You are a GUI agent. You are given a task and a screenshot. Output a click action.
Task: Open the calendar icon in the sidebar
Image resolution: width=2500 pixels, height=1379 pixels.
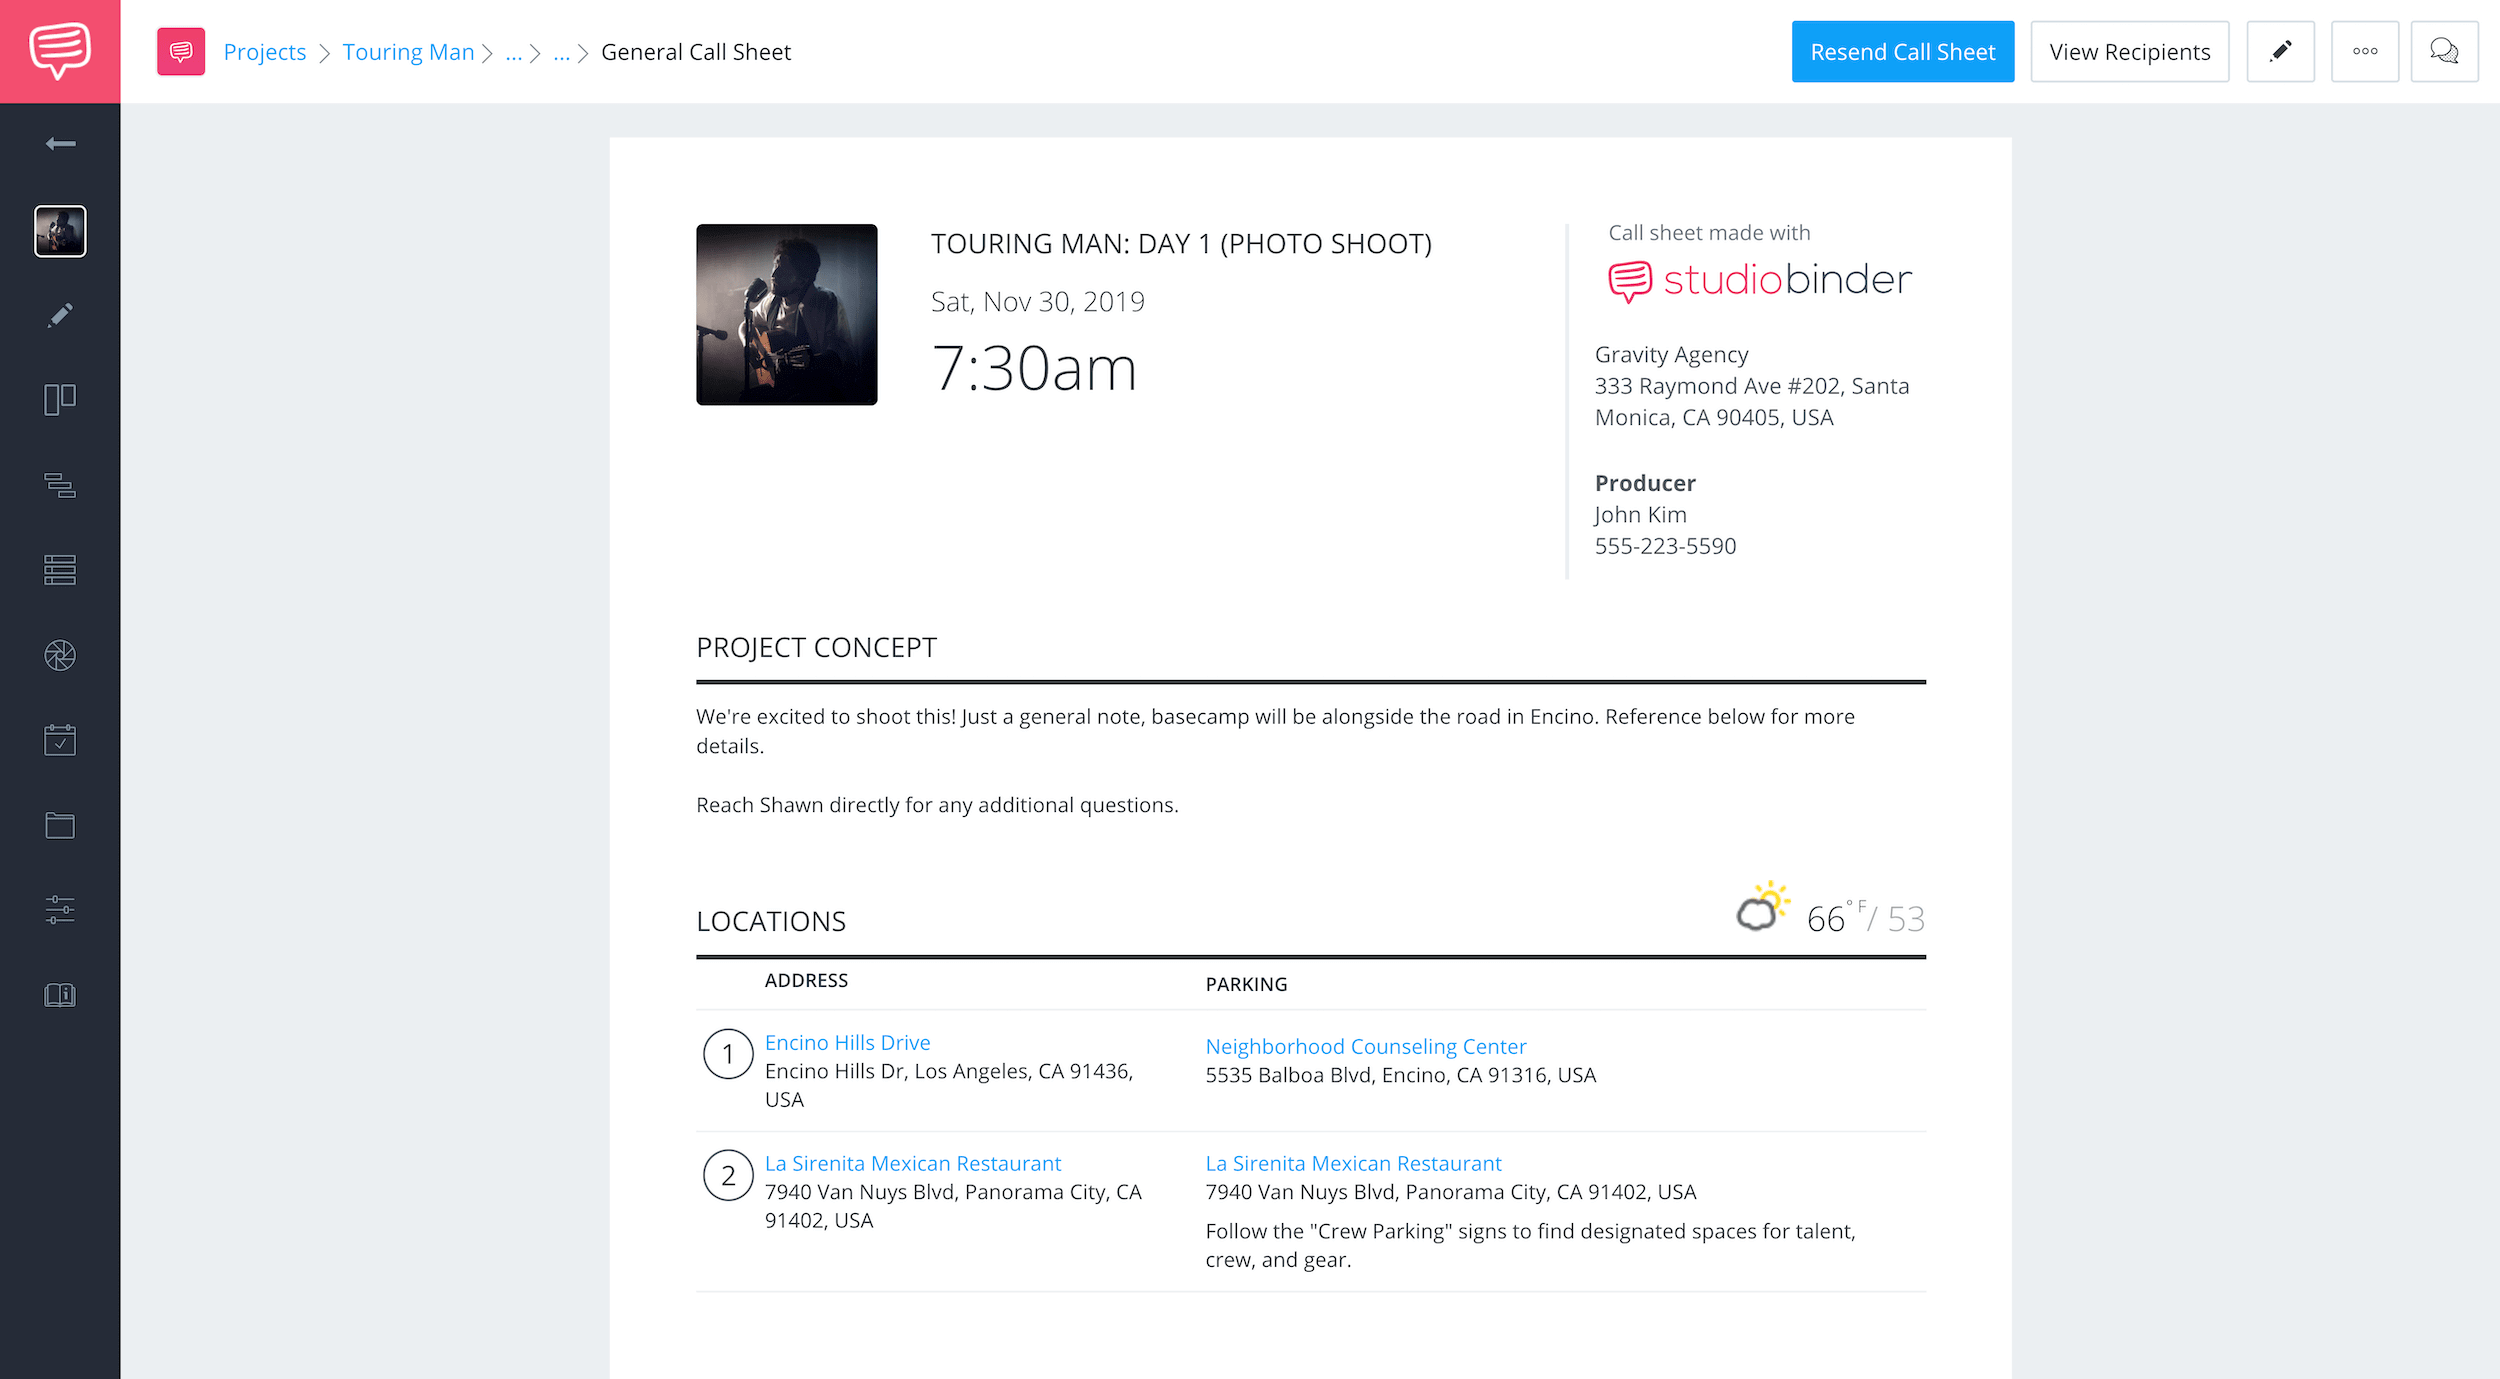[x=60, y=740]
